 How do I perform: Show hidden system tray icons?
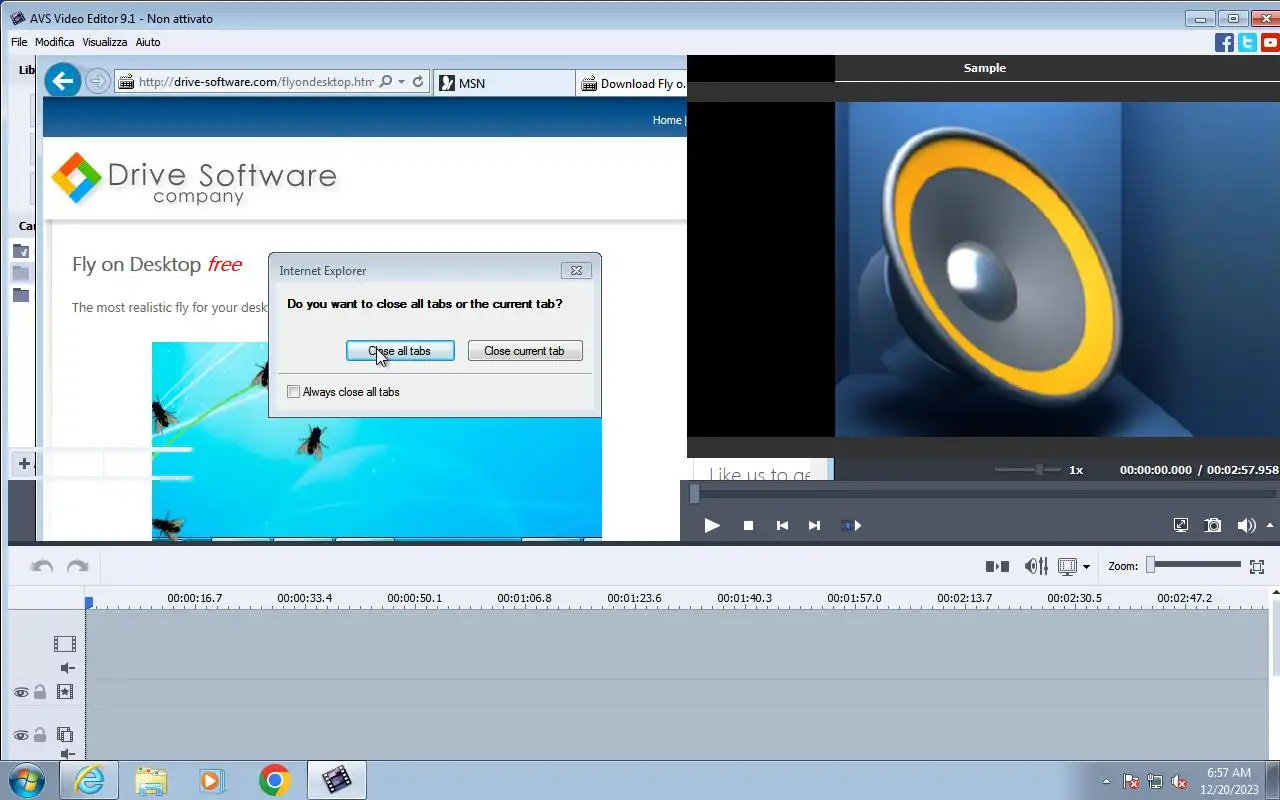coord(1106,781)
